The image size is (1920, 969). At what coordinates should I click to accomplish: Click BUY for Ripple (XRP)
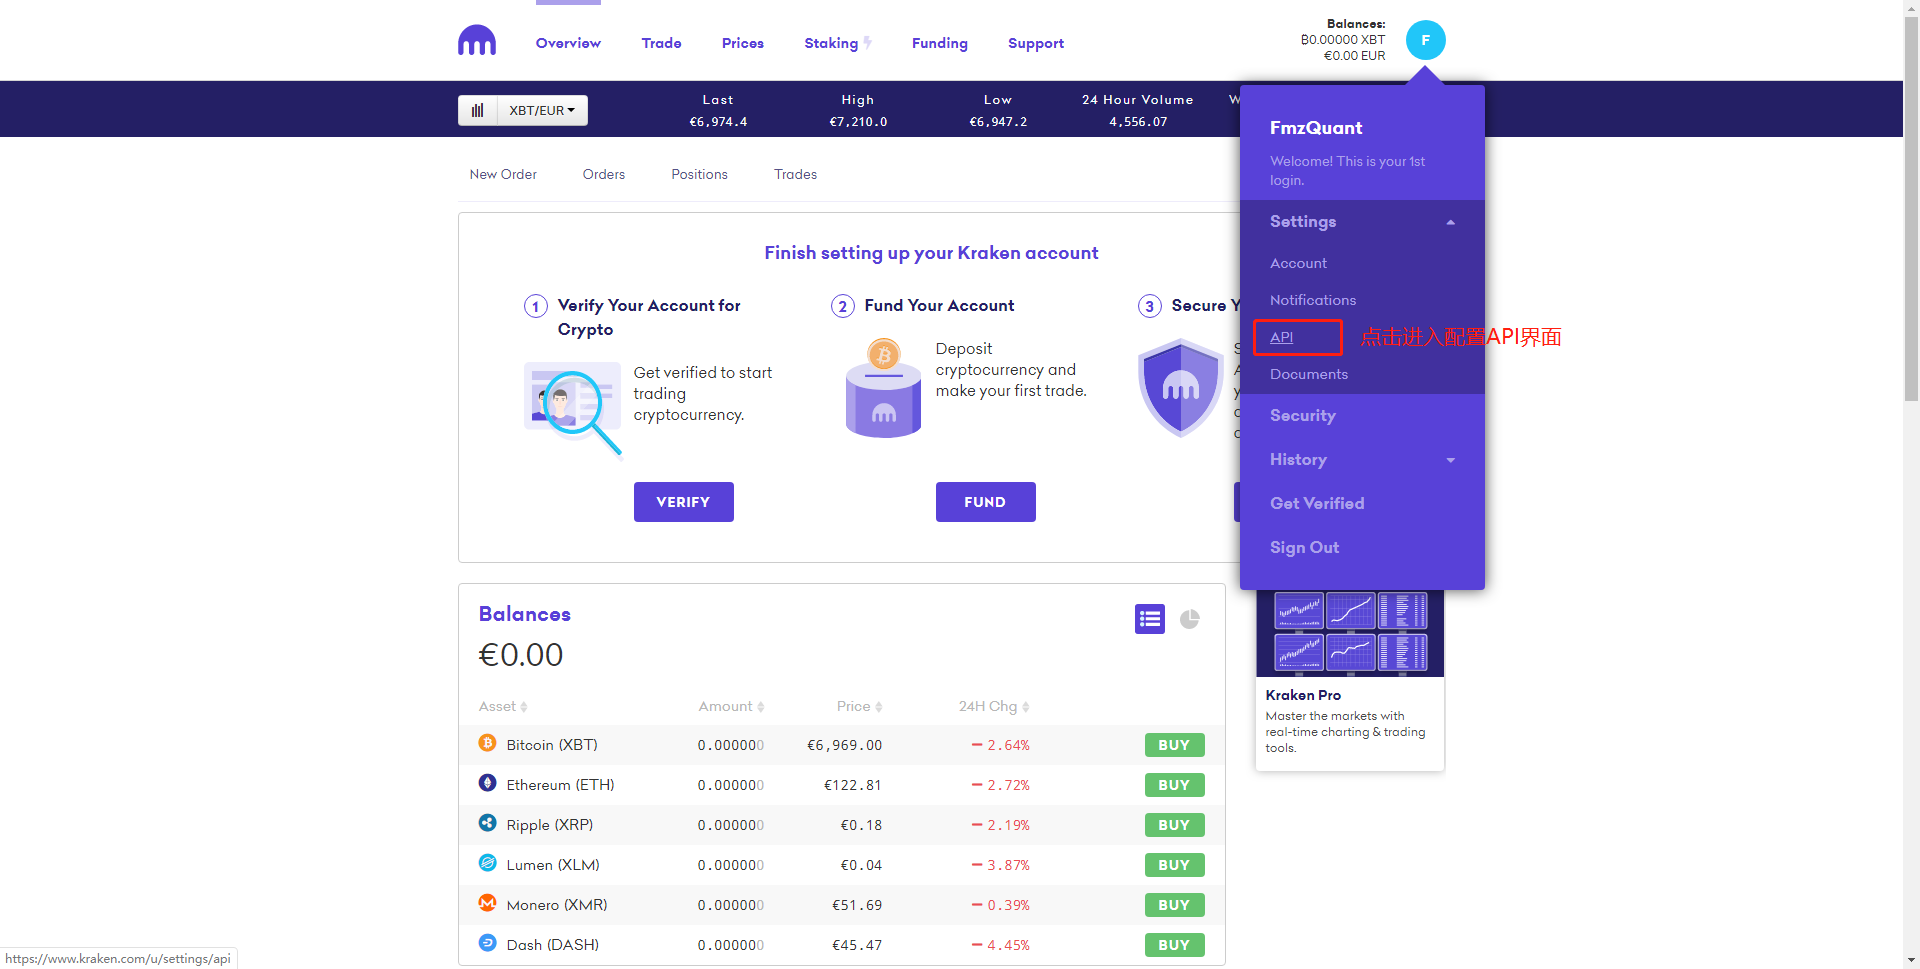point(1175,825)
